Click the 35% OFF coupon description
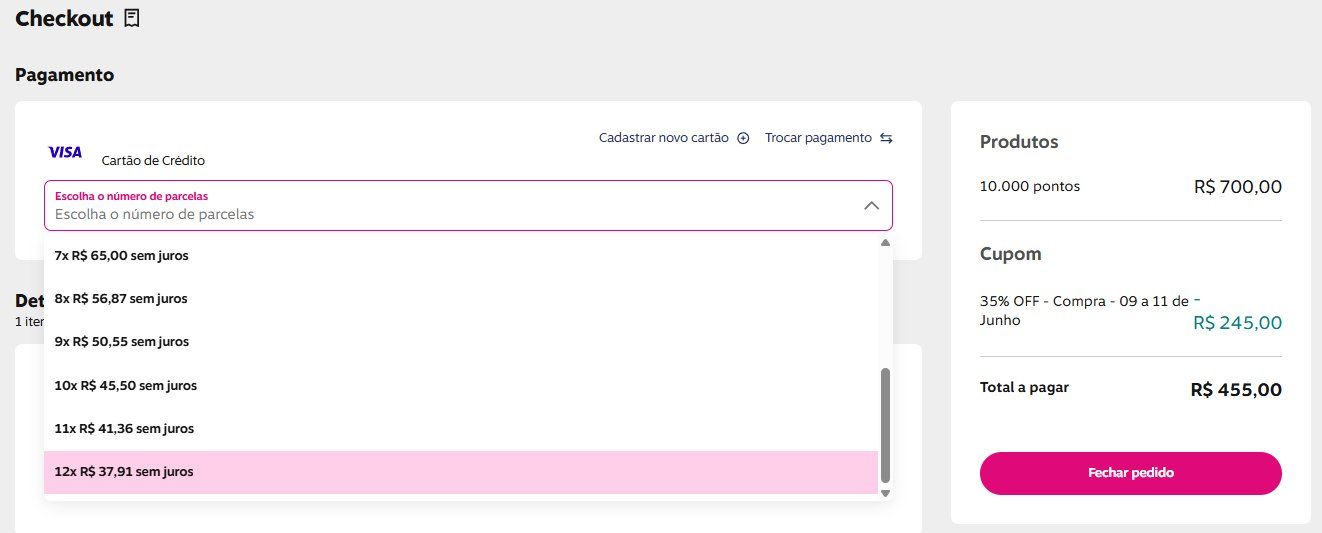Screen dimensions: 1322x533 1084,311
